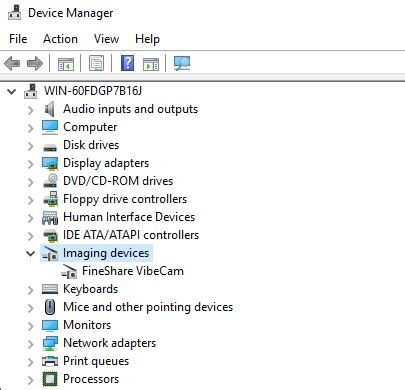Select the FineShare VibeCam device
Image resolution: width=405 pixels, height=390 pixels.
[133, 271]
